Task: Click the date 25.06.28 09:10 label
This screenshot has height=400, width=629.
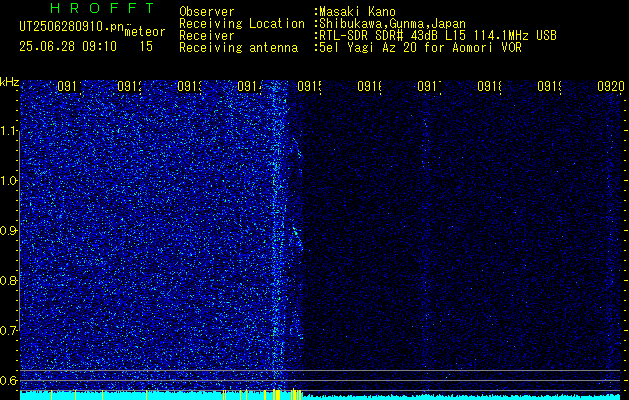Action: (68, 47)
